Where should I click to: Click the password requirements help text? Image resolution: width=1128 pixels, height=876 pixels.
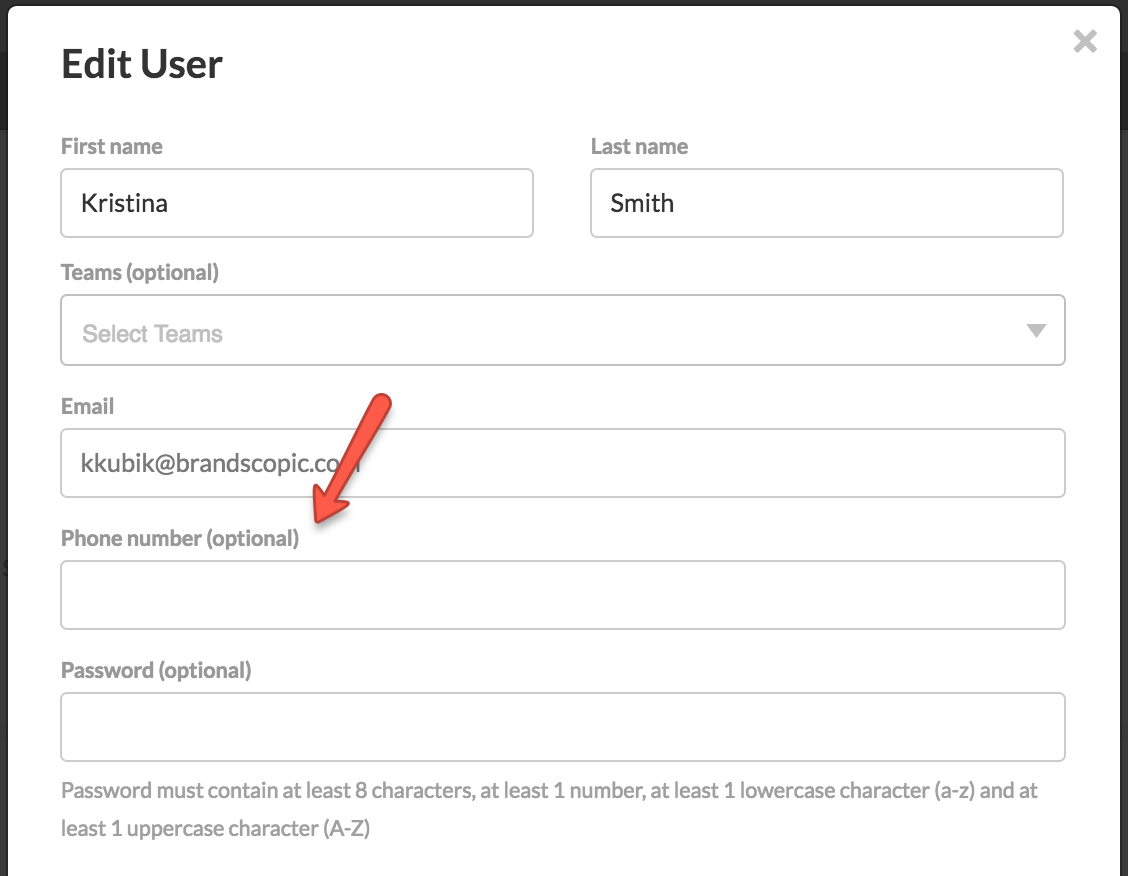click(x=549, y=809)
